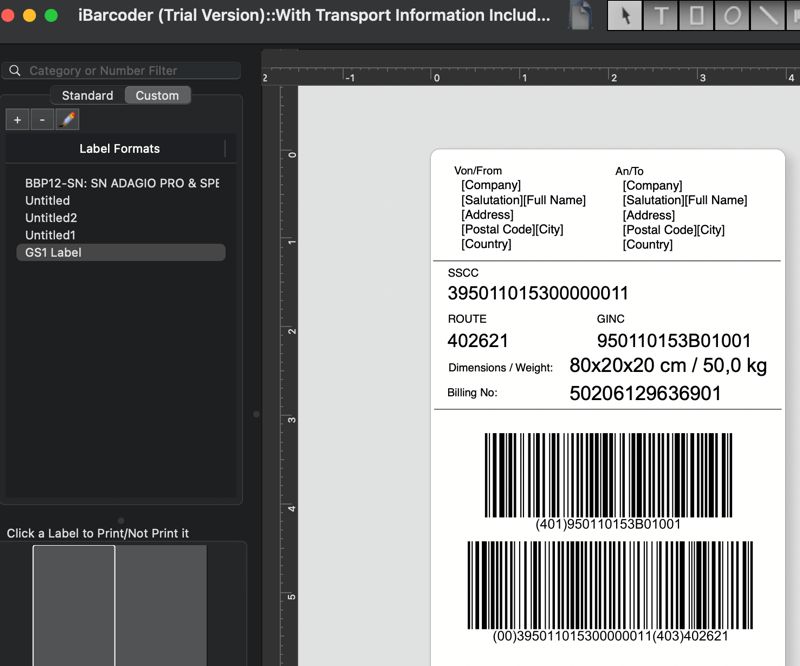
Task: Select the oval drawing tool
Action: tap(730, 16)
